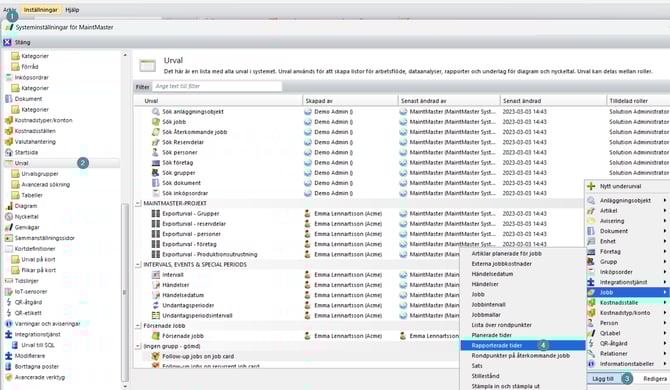Expand the Kostnadsställe submenu arrow
This screenshot has height=390, width=670.
665,302
